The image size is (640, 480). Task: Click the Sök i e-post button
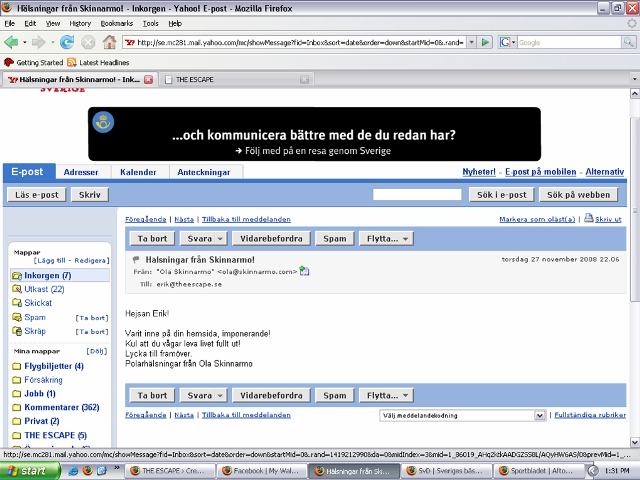point(502,195)
